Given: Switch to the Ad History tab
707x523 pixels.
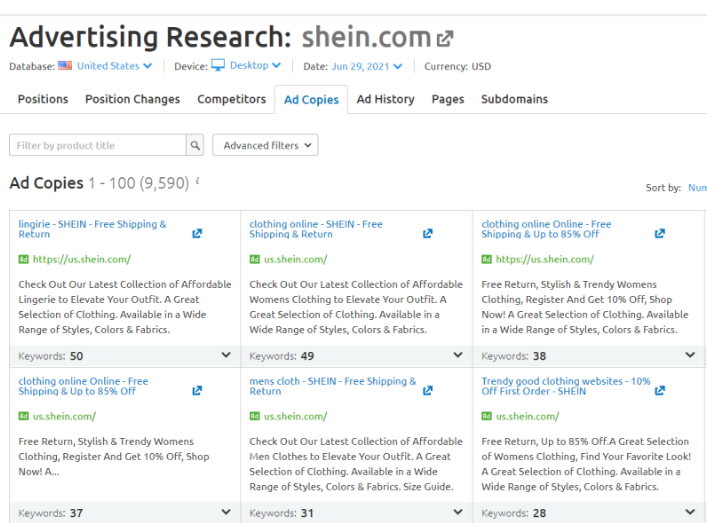Looking at the screenshot, I should pos(386,99).
